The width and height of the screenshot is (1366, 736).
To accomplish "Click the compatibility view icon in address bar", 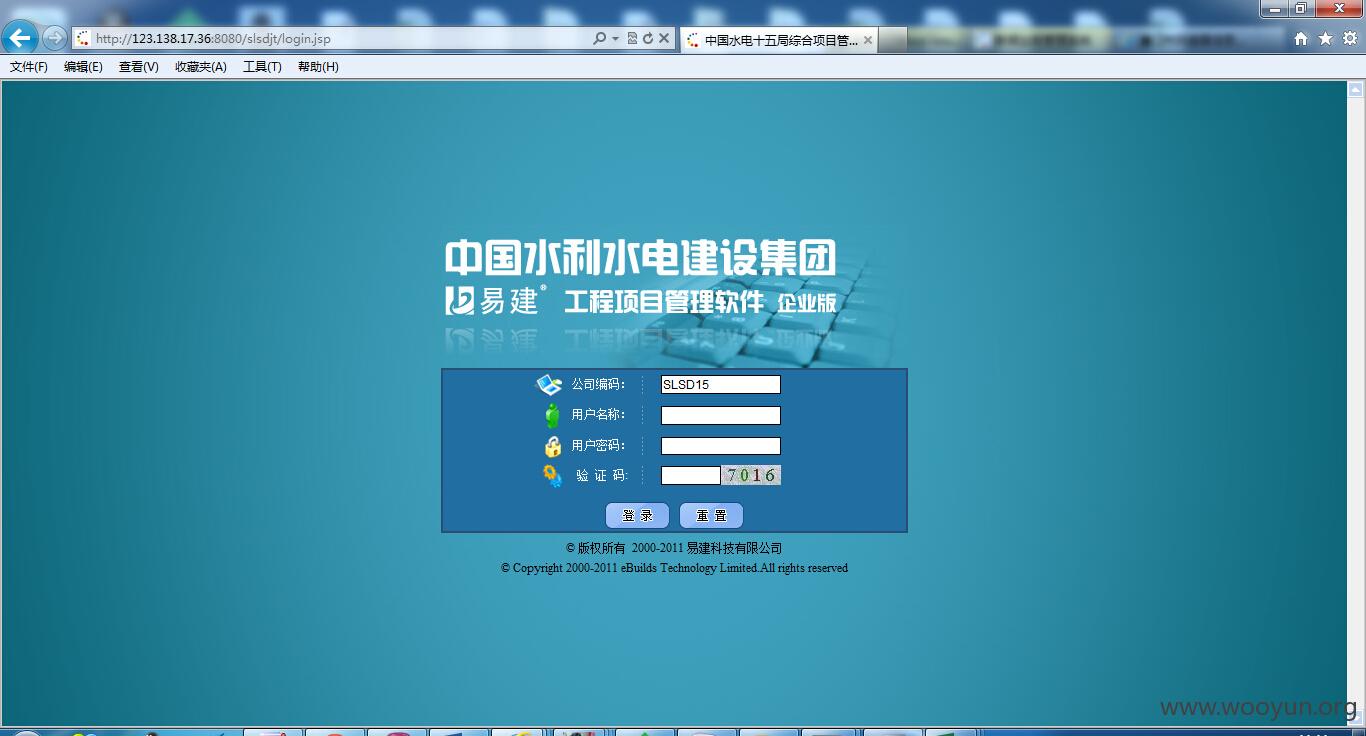I will [632, 39].
